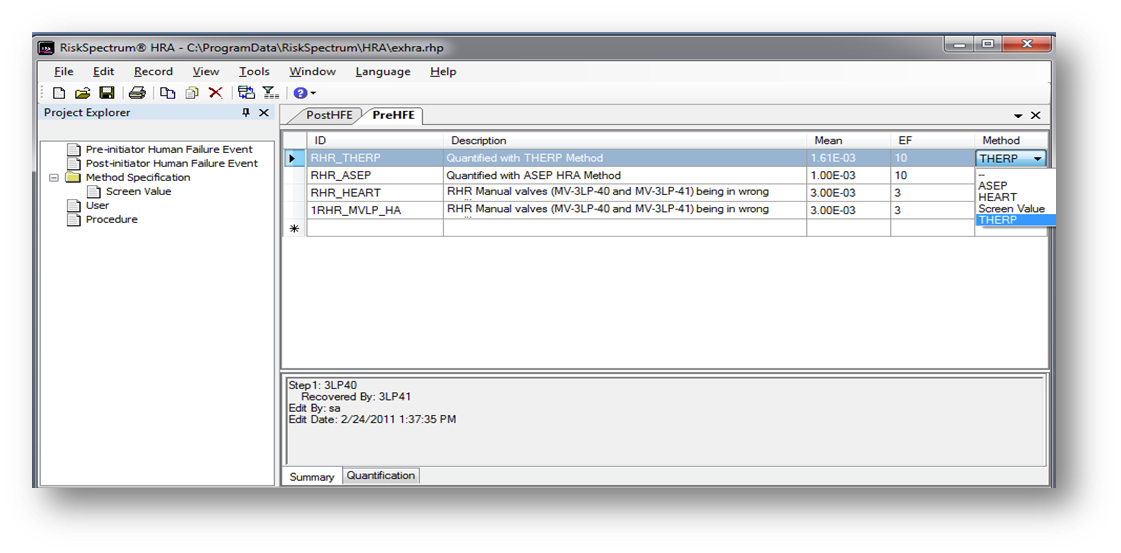Close the Project Explorer panel
Viewport: 1121px width, 553px height.
point(264,113)
